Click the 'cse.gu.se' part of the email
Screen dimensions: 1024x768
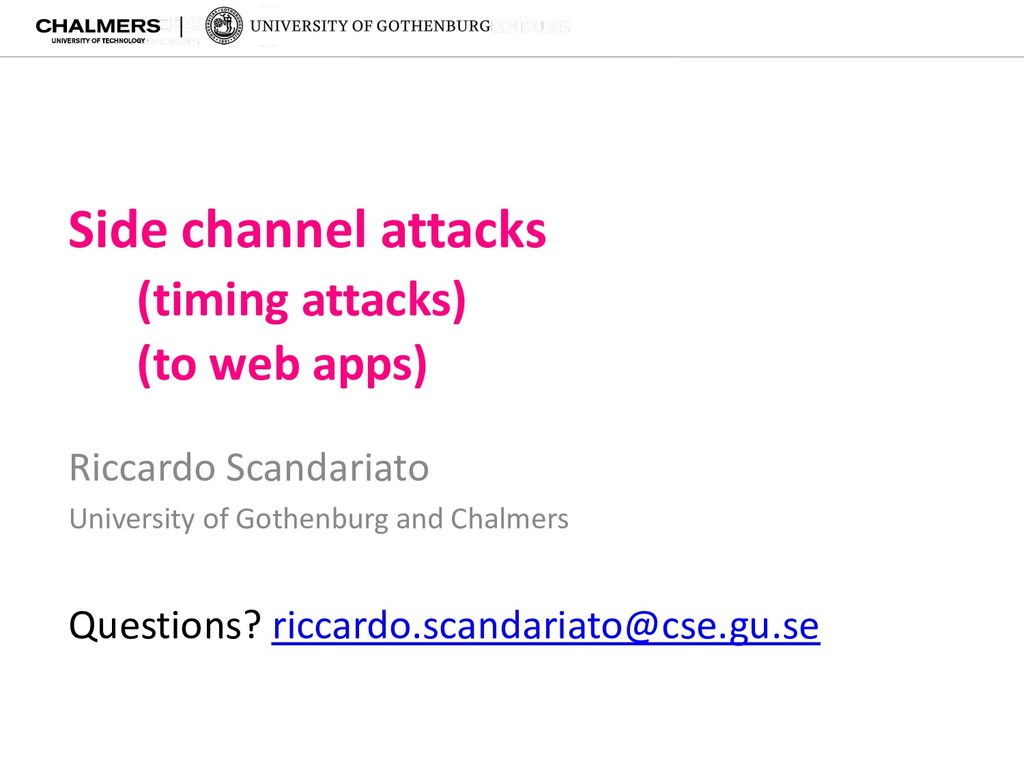click(741, 626)
